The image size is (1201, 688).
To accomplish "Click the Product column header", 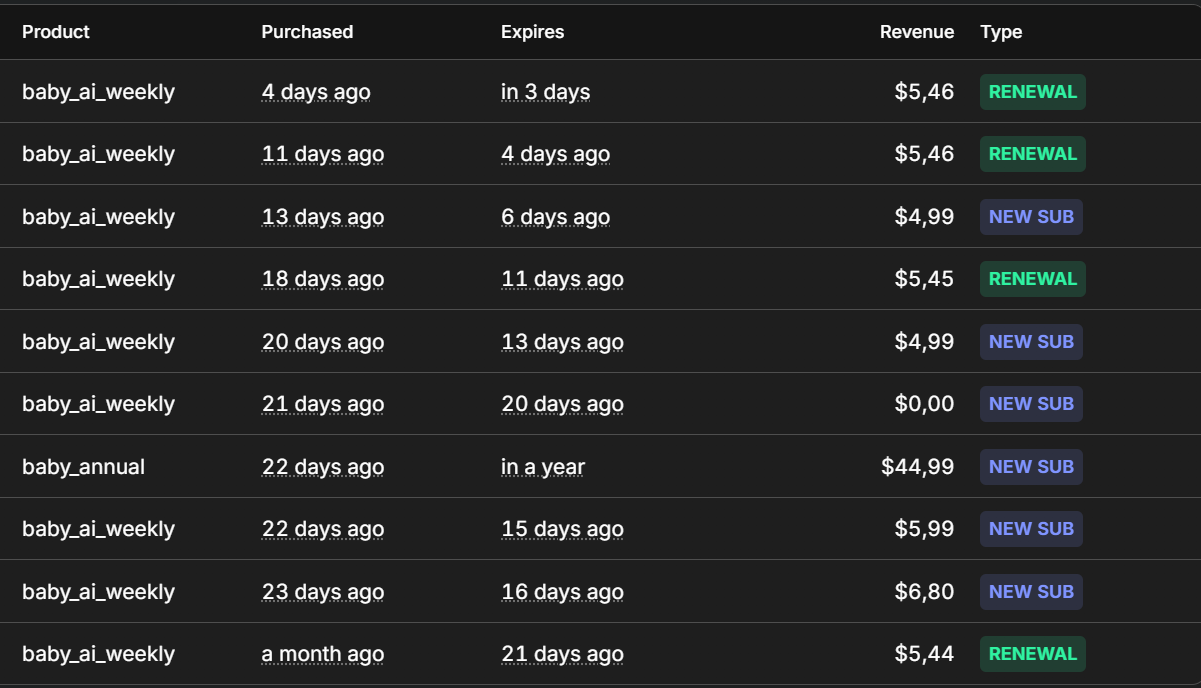I will [x=56, y=32].
